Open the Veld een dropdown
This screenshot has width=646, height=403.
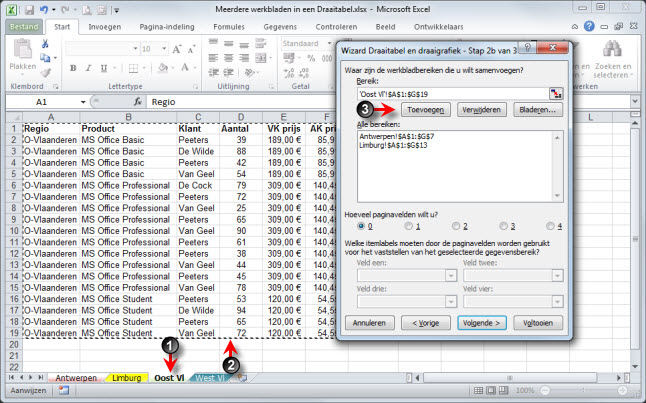point(451,275)
